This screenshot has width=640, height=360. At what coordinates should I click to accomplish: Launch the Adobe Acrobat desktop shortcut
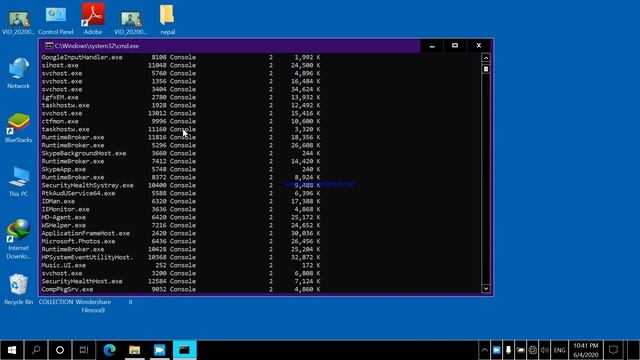[93, 18]
